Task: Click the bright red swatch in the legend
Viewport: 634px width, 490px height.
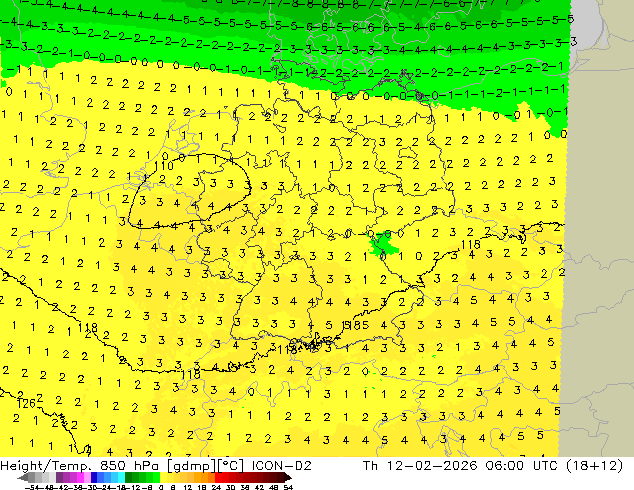Action: point(218,478)
